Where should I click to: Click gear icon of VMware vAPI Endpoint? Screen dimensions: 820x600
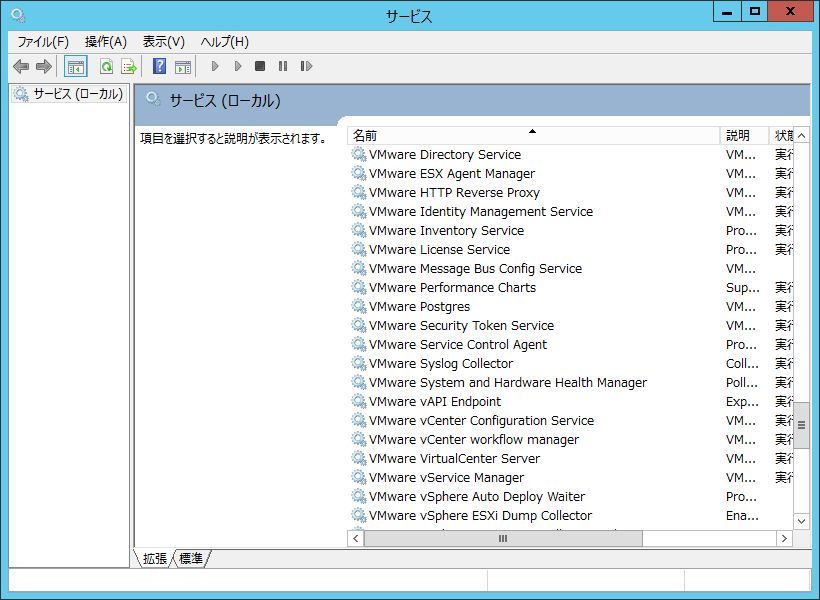click(x=359, y=401)
